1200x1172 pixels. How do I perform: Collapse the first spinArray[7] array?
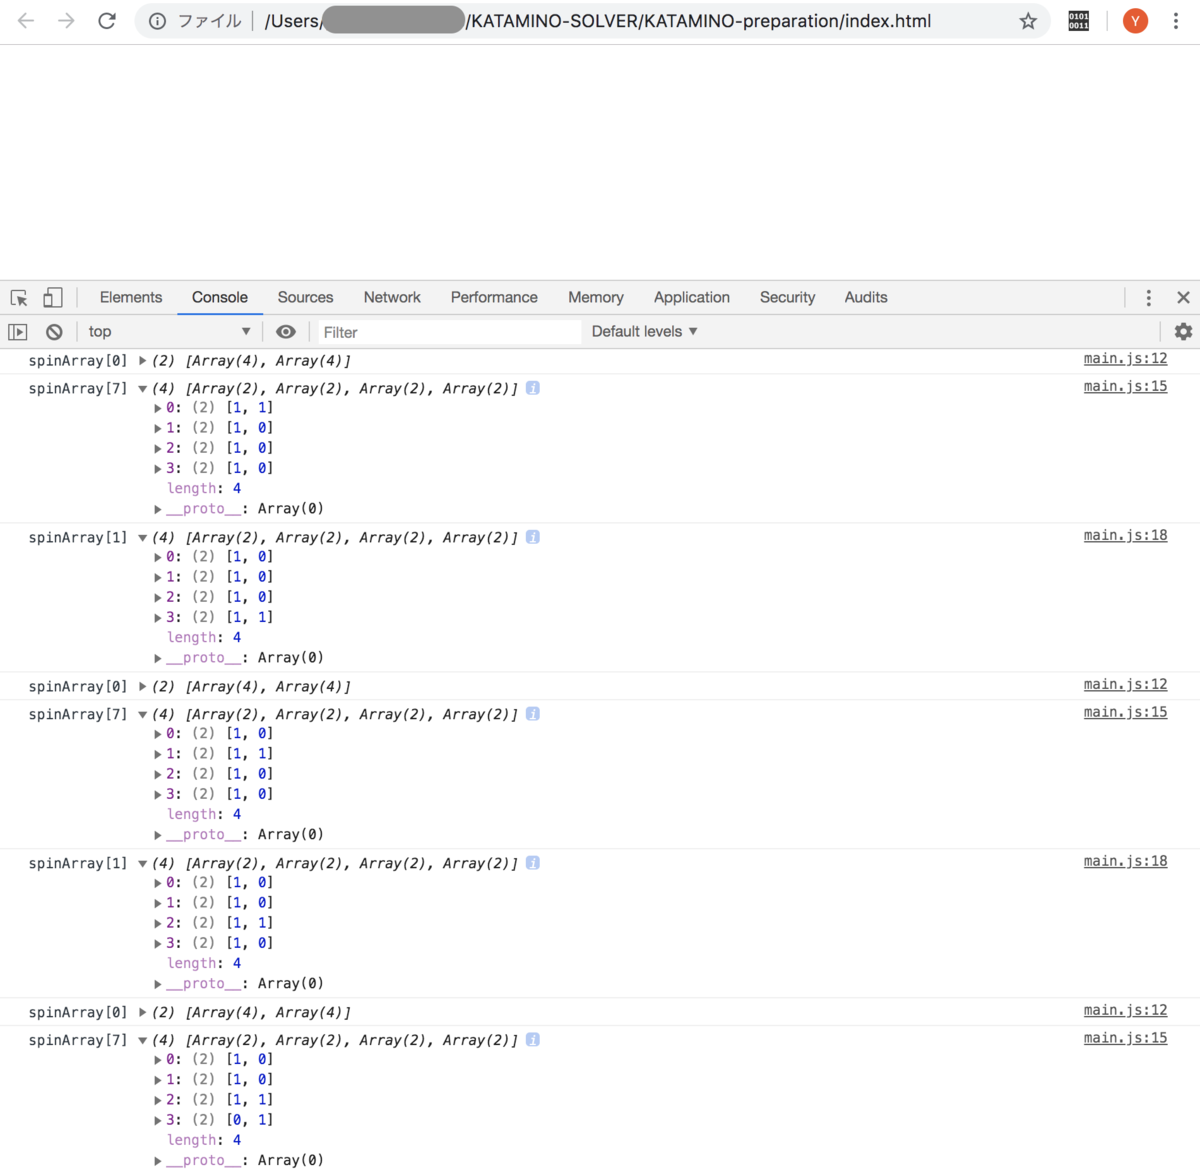(142, 388)
